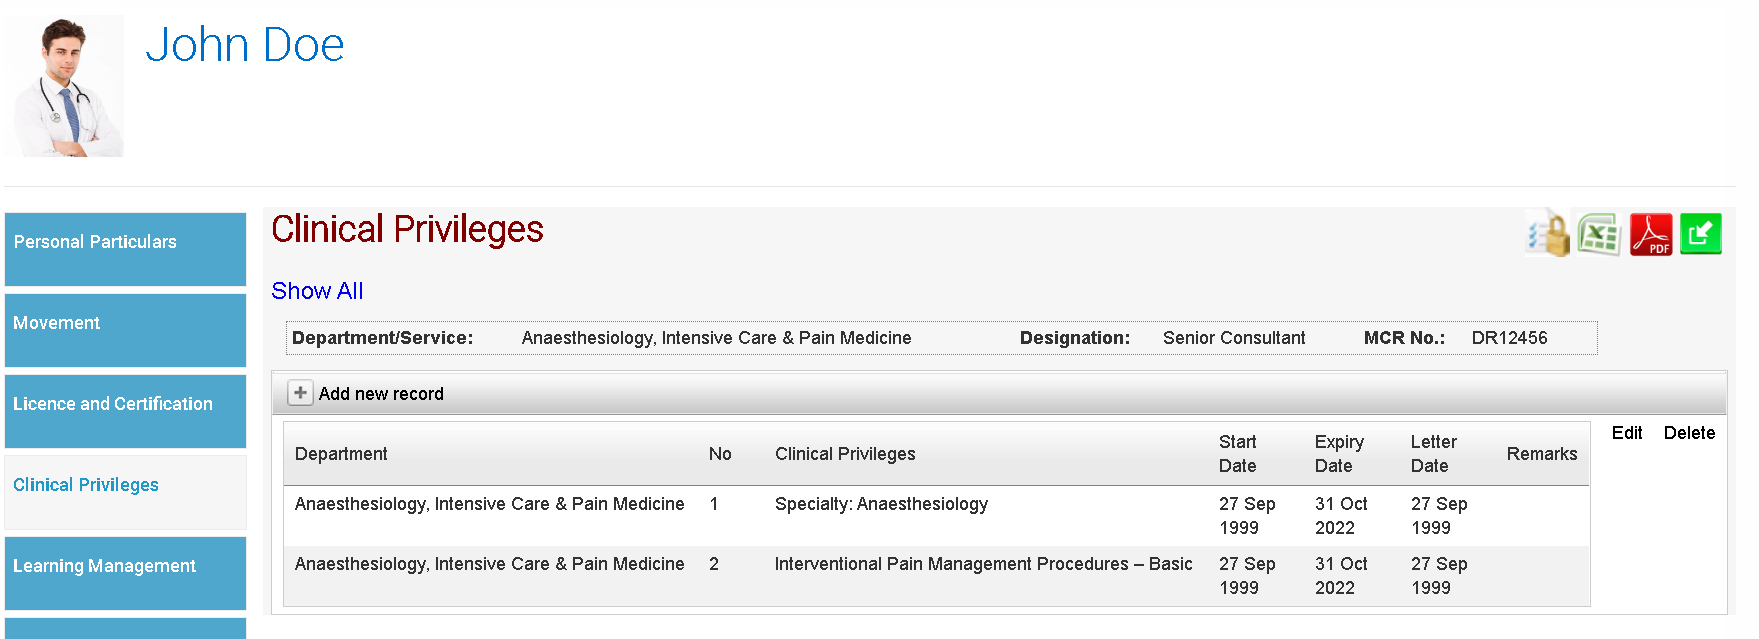Open the Learning Management tab
Image resolution: width=1759 pixels, height=639 pixels.
[125, 573]
